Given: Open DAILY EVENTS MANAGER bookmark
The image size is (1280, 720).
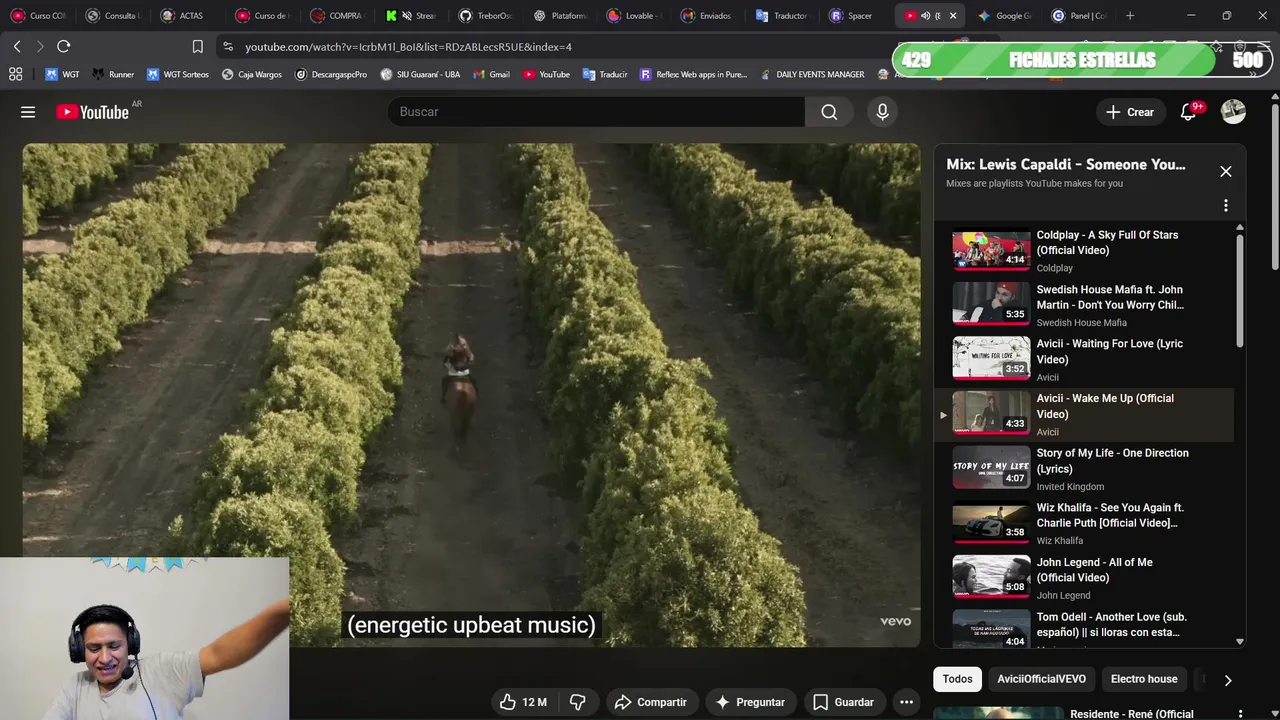Looking at the screenshot, I should 812,74.
